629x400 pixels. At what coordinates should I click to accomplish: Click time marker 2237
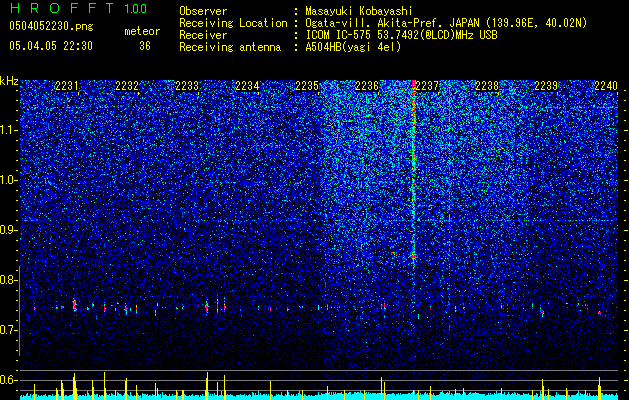(427, 85)
